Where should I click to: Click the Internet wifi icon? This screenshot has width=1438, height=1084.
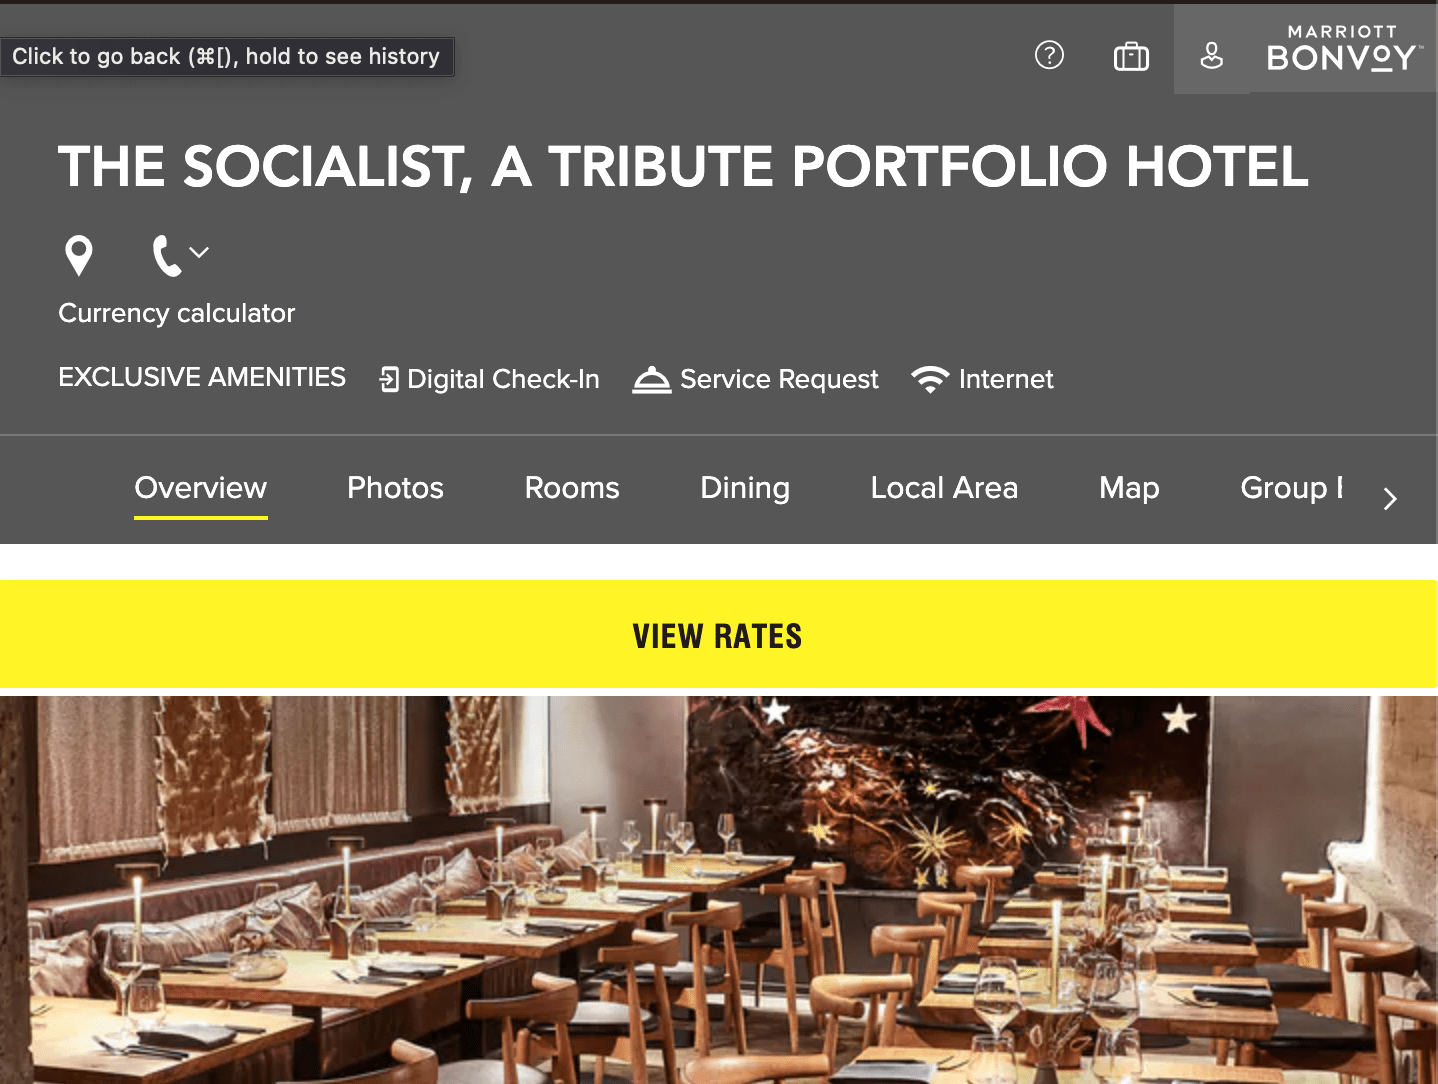coord(930,379)
